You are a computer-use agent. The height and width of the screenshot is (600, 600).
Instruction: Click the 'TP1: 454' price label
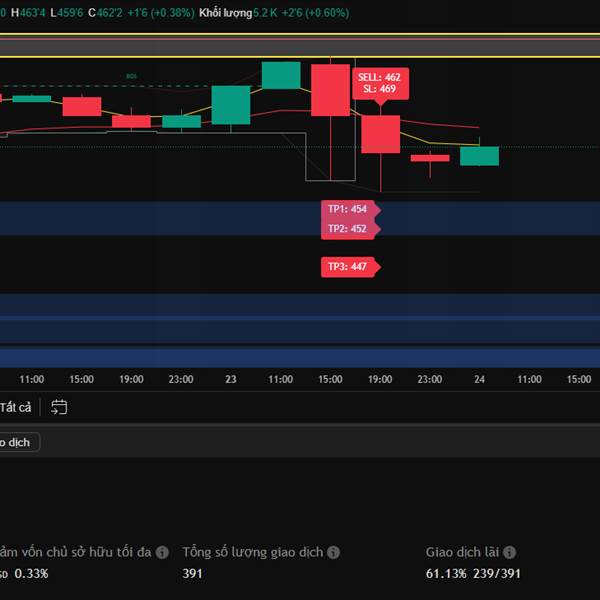[x=350, y=209]
